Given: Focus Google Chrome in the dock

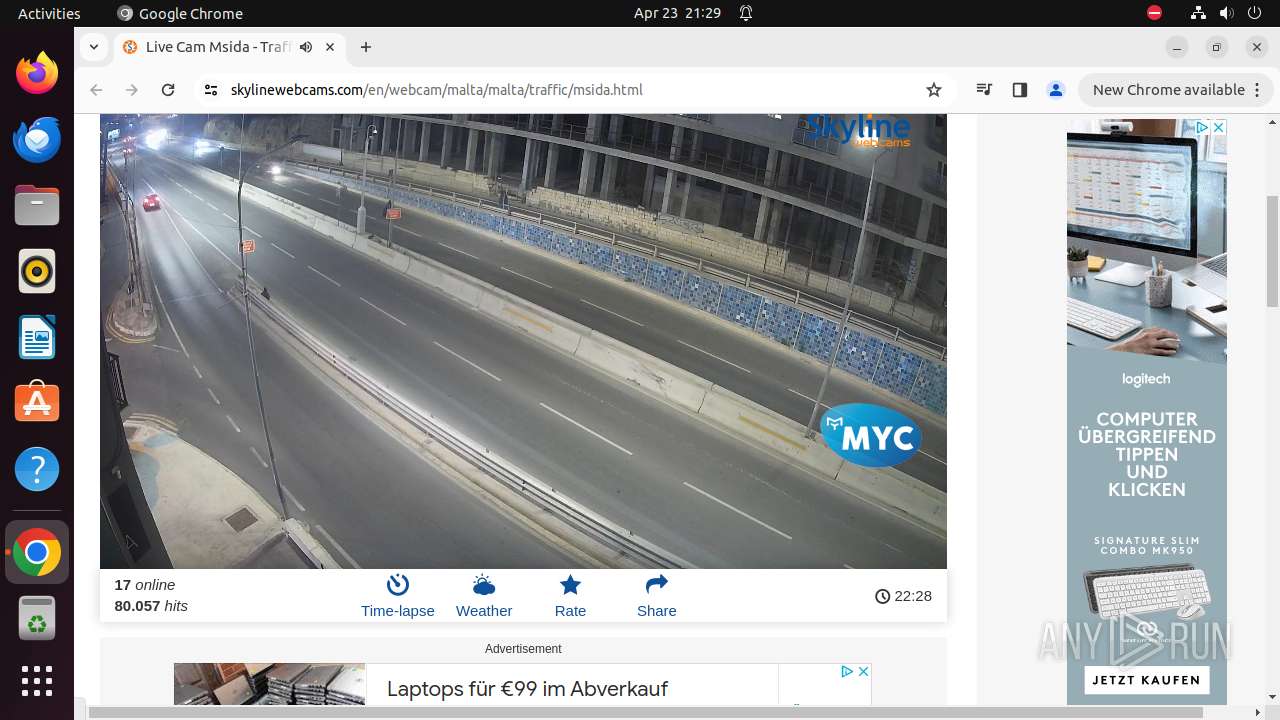Looking at the screenshot, I should coord(37,552).
